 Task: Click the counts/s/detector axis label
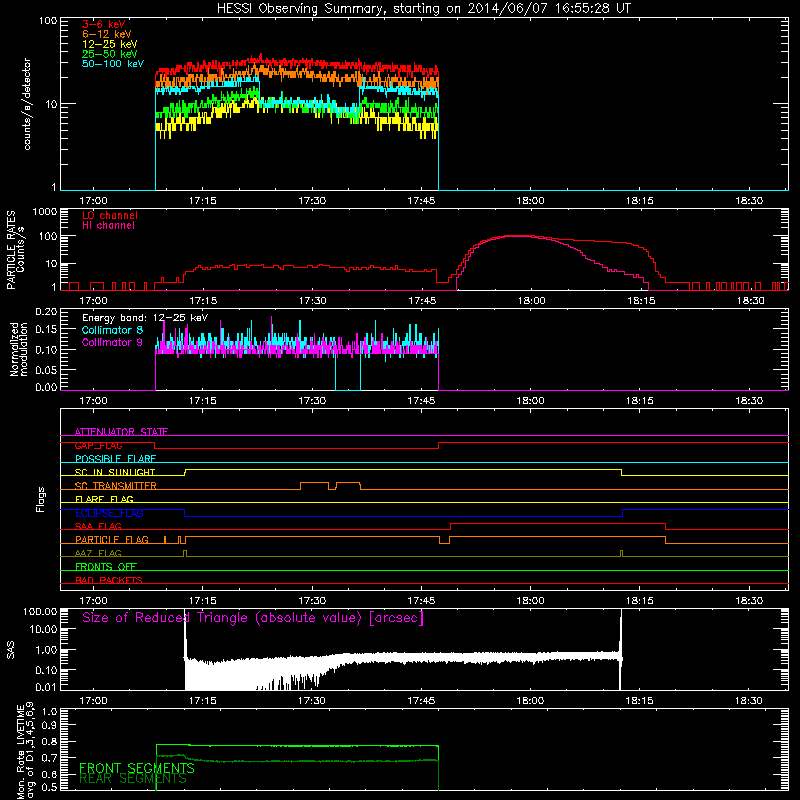[x=27, y=104]
